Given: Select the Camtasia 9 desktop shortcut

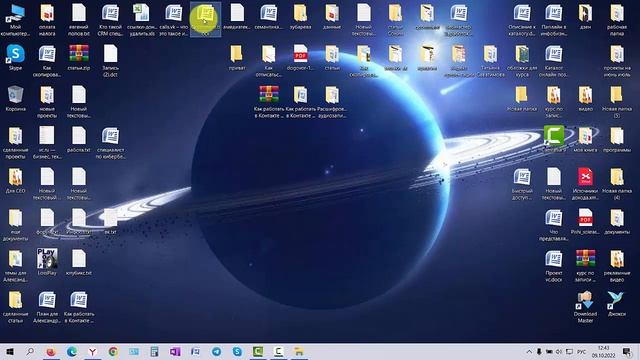Looking at the screenshot, I should coord(554,139).
